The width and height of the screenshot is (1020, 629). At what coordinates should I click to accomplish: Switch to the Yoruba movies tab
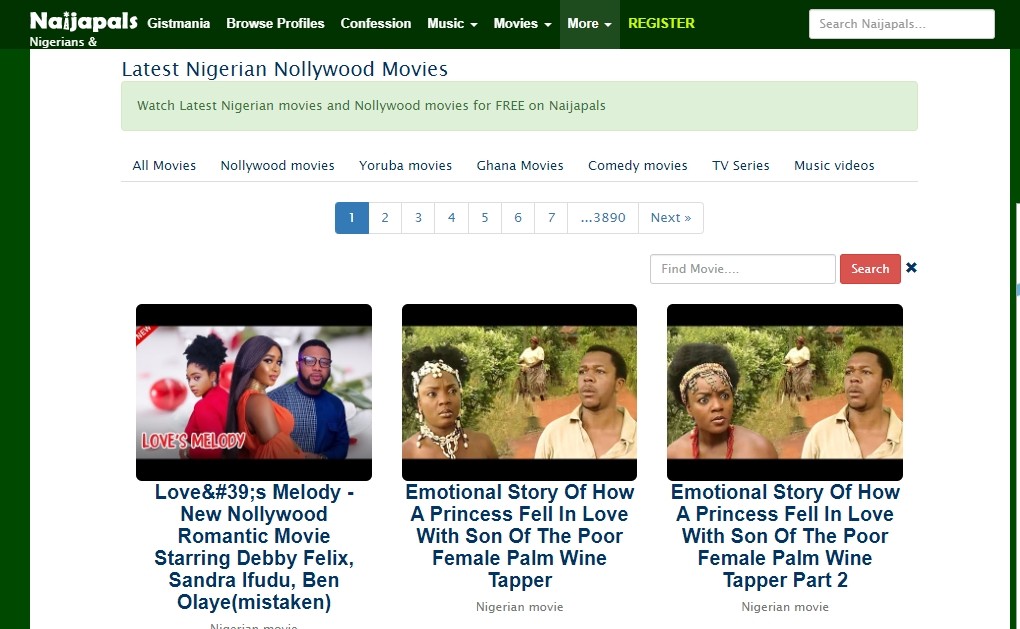(x=405, y=165)
